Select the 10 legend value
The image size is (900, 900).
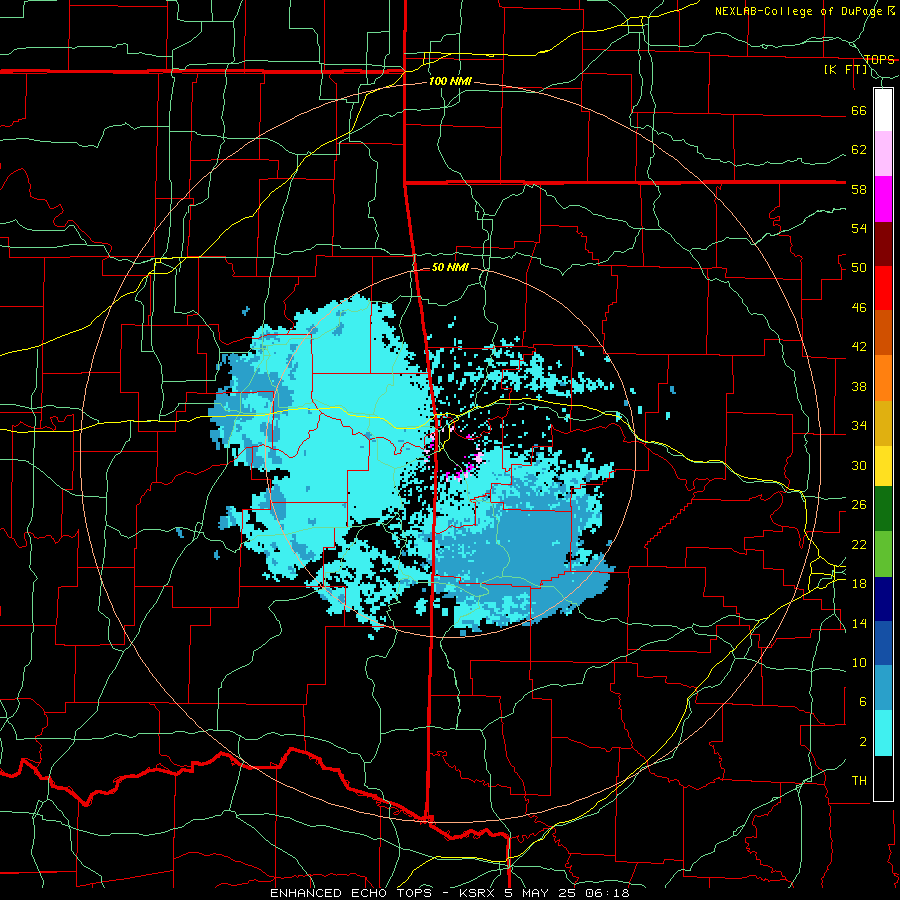coord(859,663)
